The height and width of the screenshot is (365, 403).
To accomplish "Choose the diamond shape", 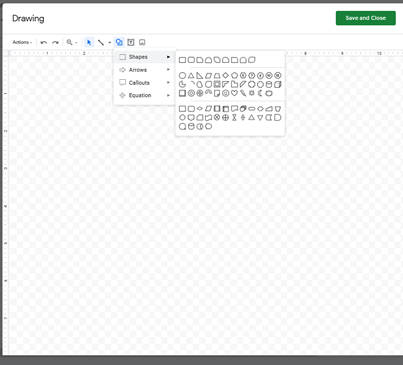I will tap(226, 76).
